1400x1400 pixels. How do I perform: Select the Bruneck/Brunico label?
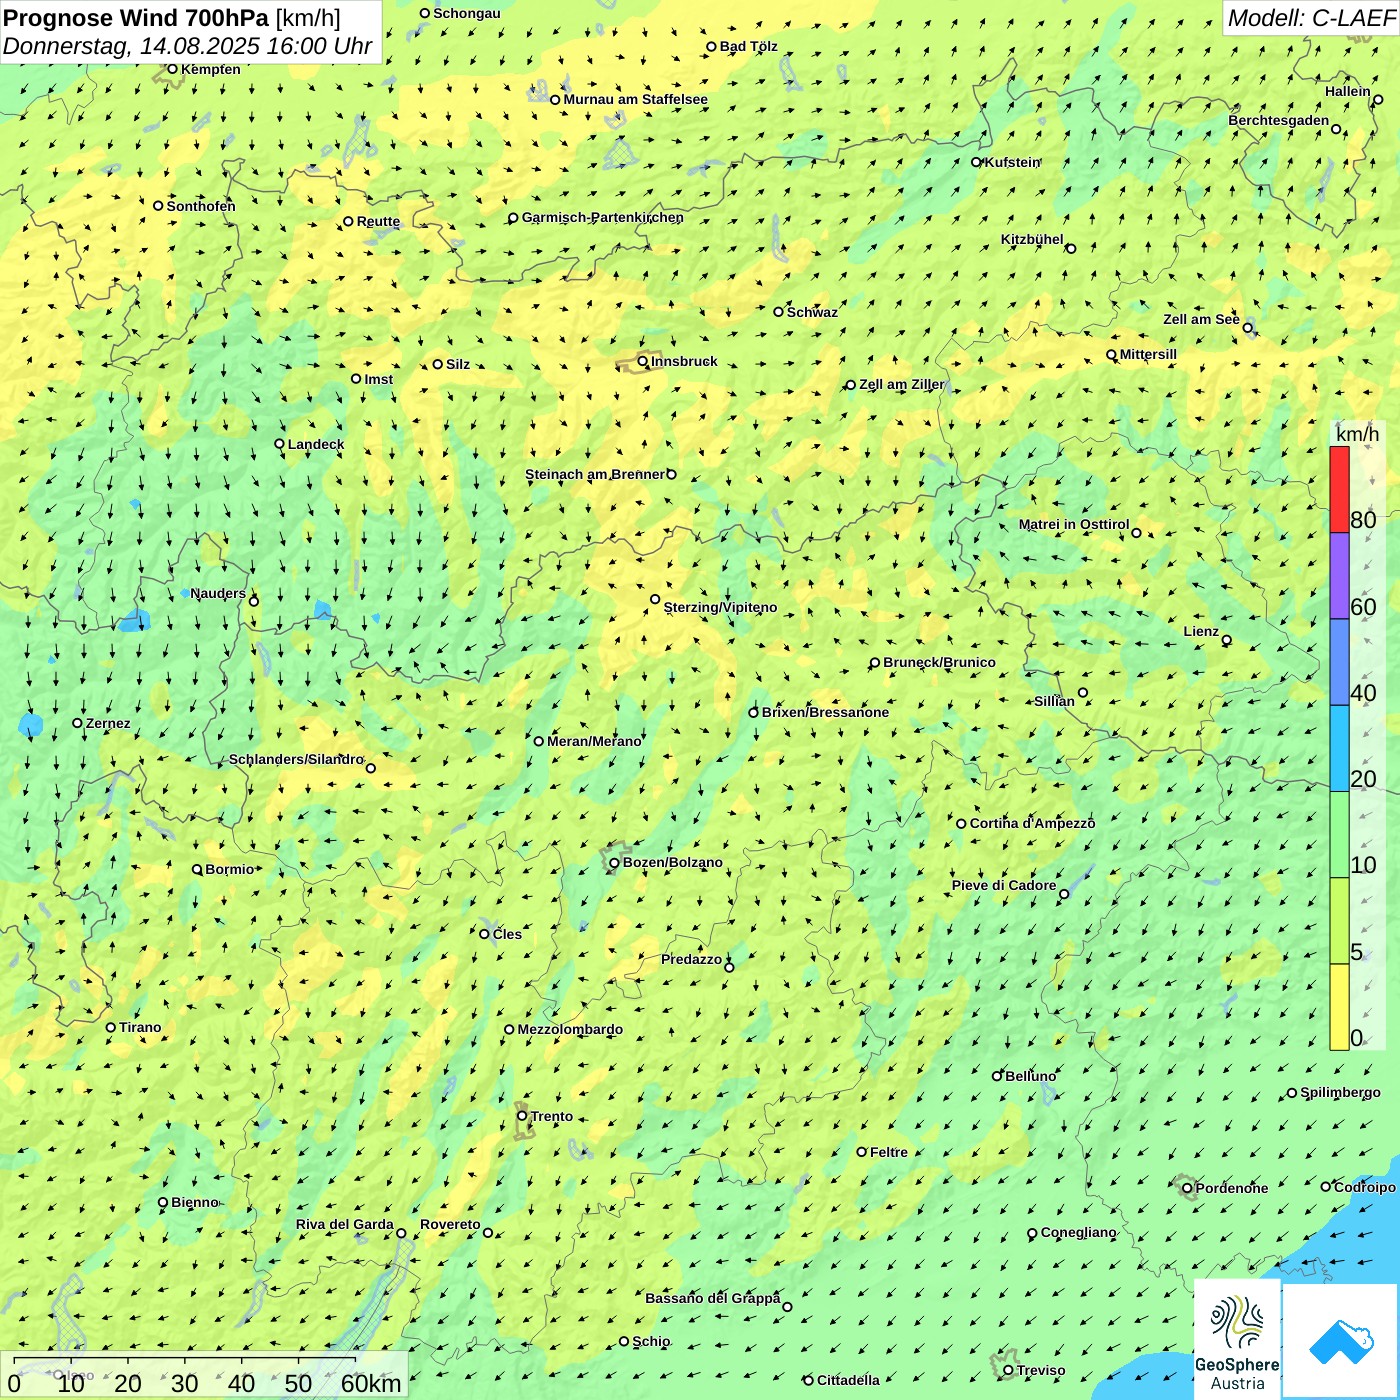(x=939, y=662)
